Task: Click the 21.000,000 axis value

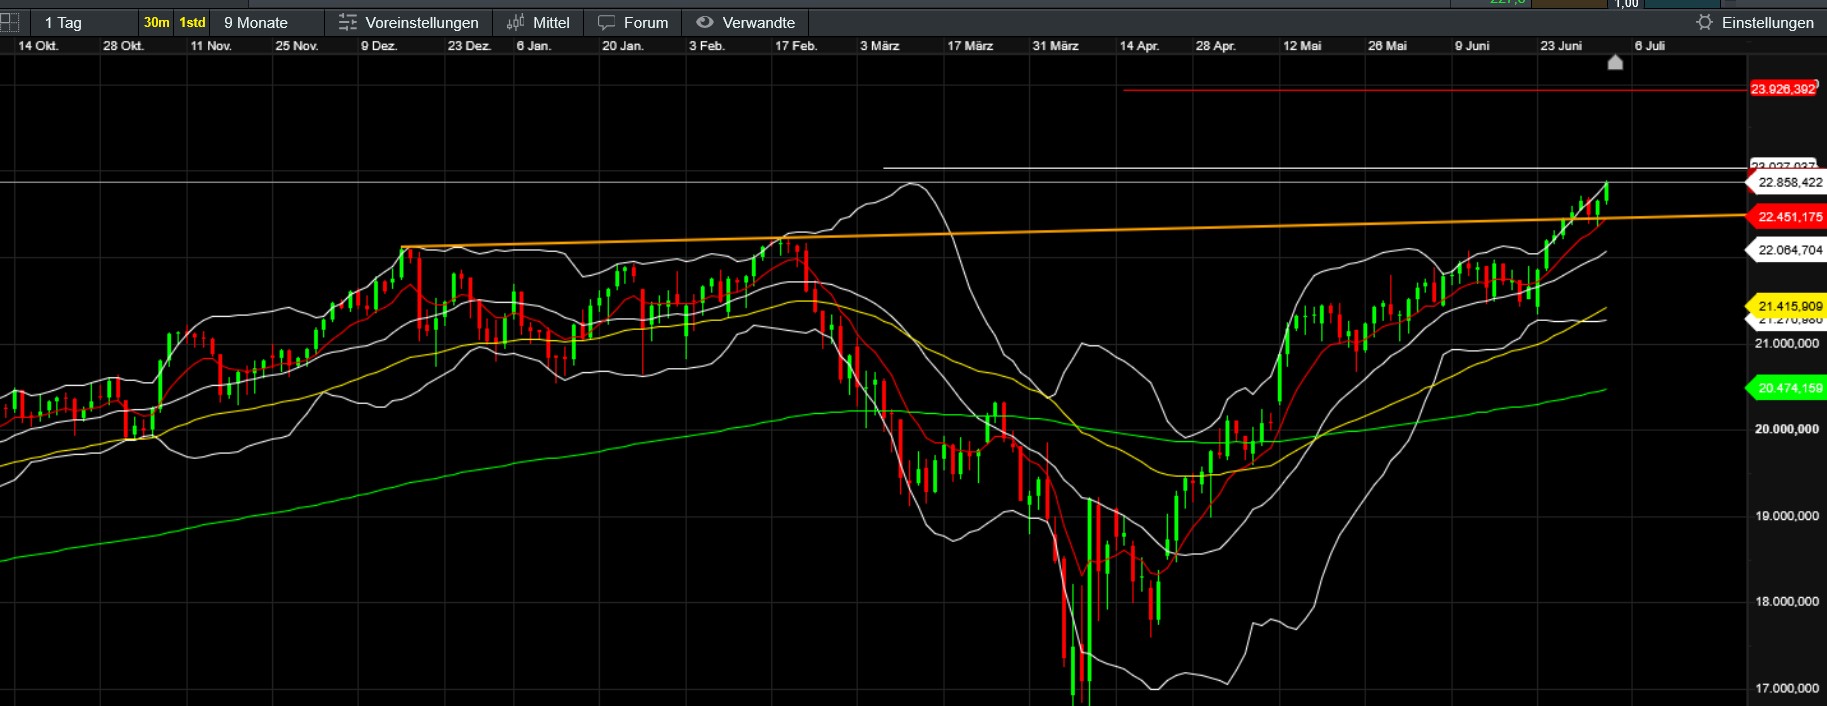Action: (x=1787, y=343)
